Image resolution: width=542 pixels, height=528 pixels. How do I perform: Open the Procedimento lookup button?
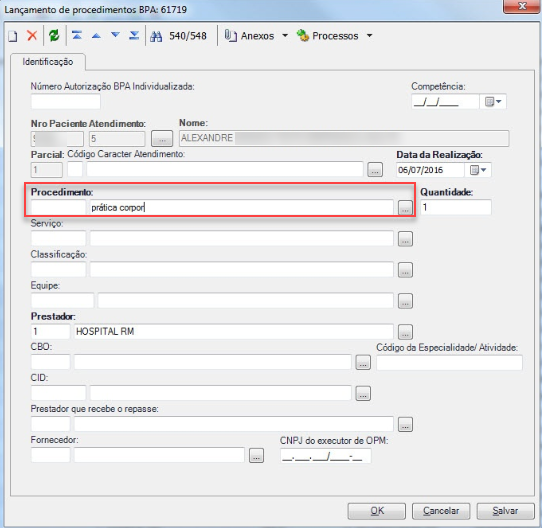pos(405,207)
